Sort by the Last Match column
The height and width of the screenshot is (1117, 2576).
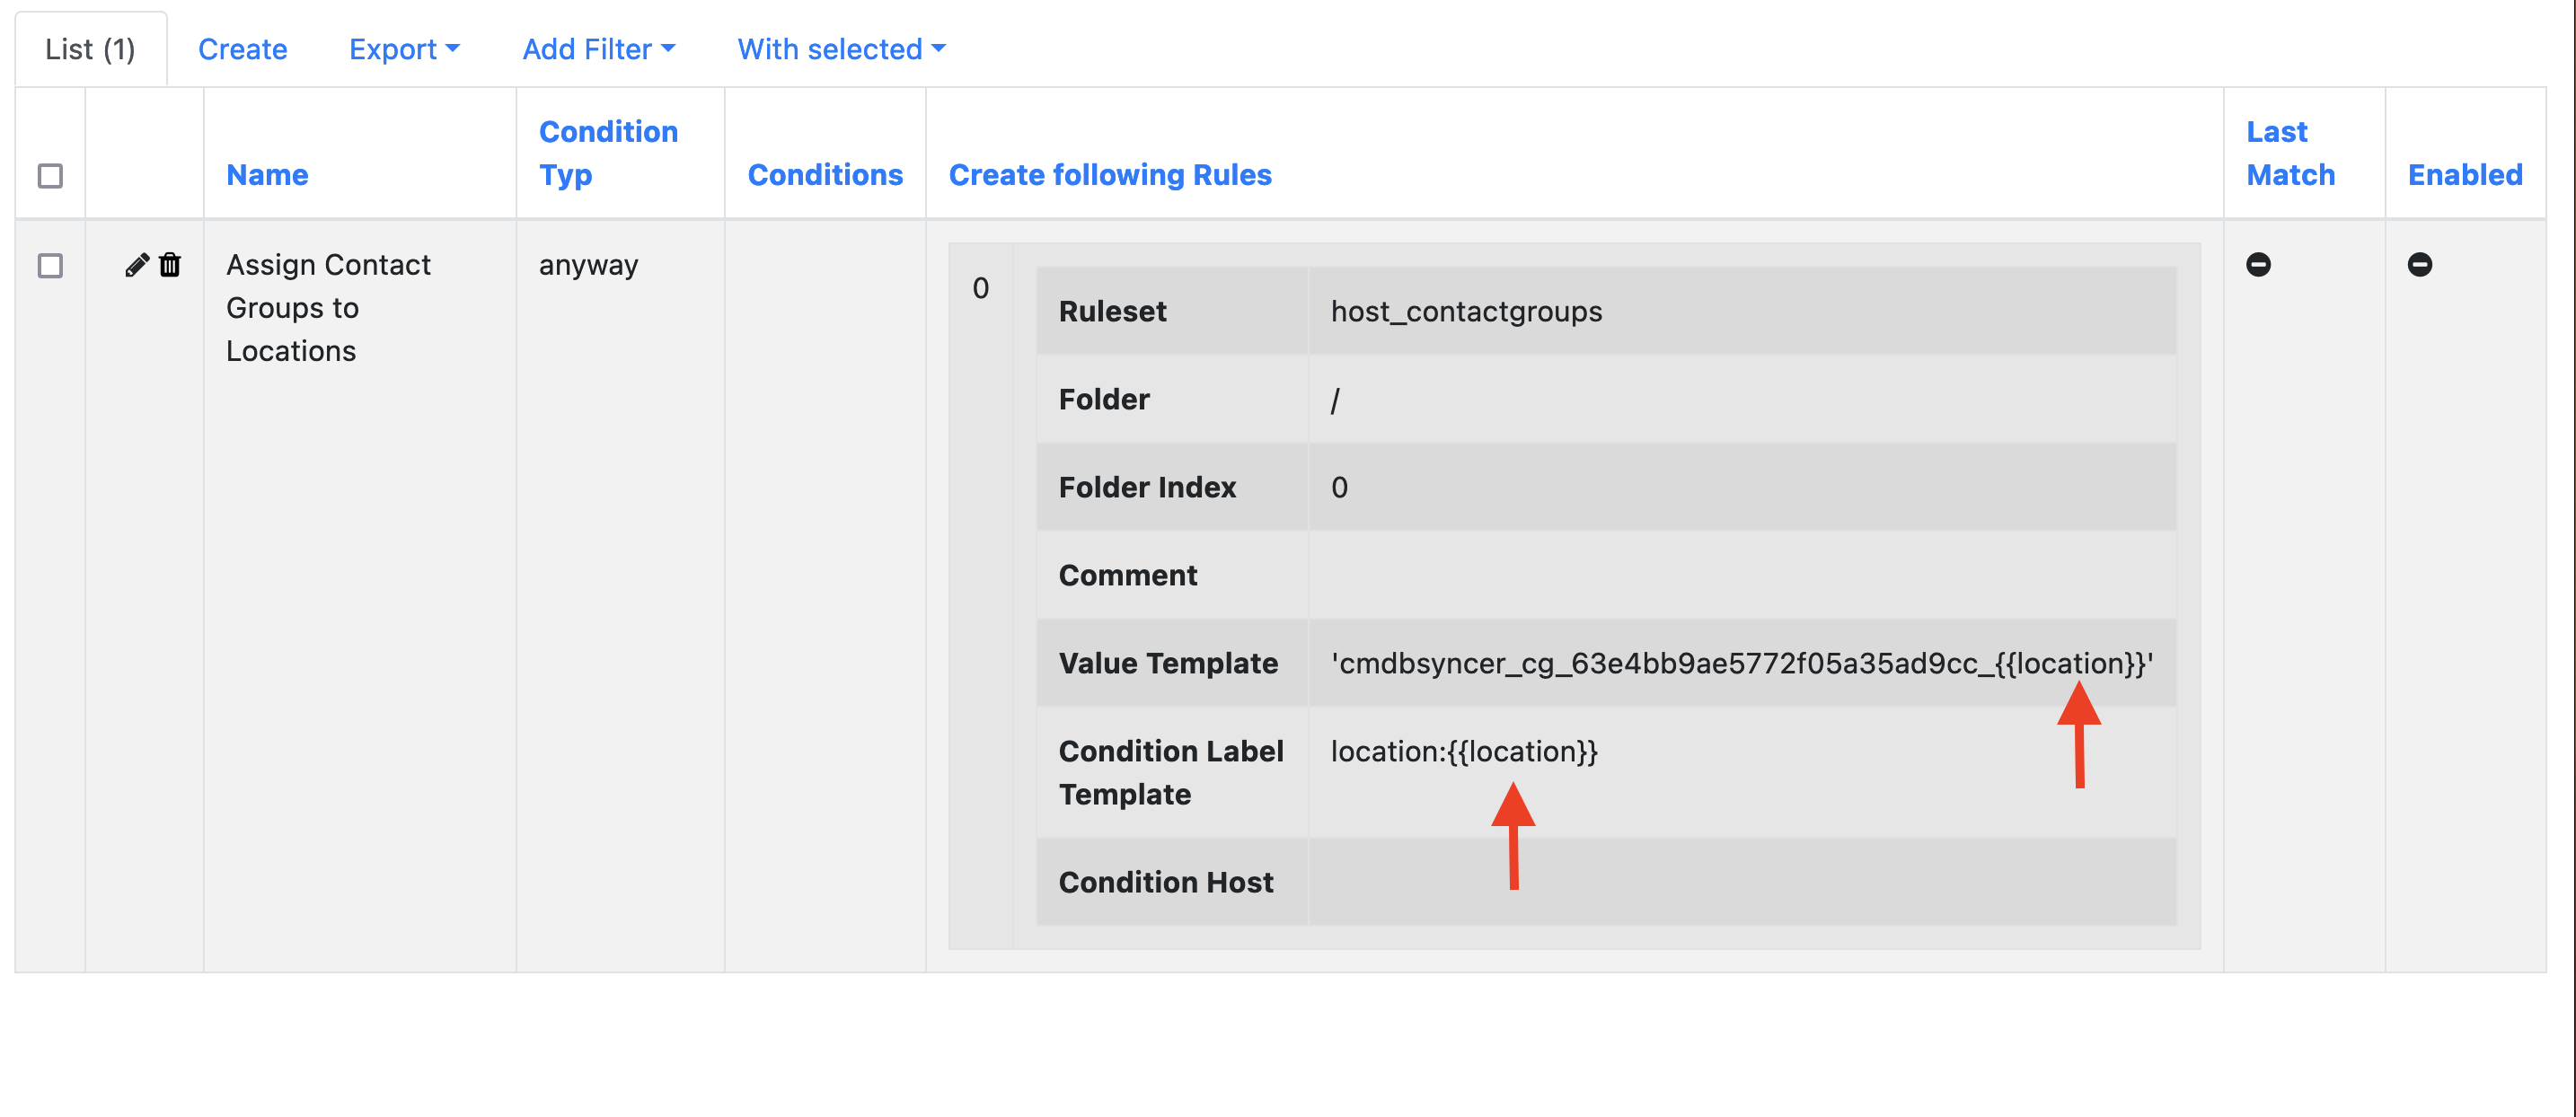point(2289,153)
